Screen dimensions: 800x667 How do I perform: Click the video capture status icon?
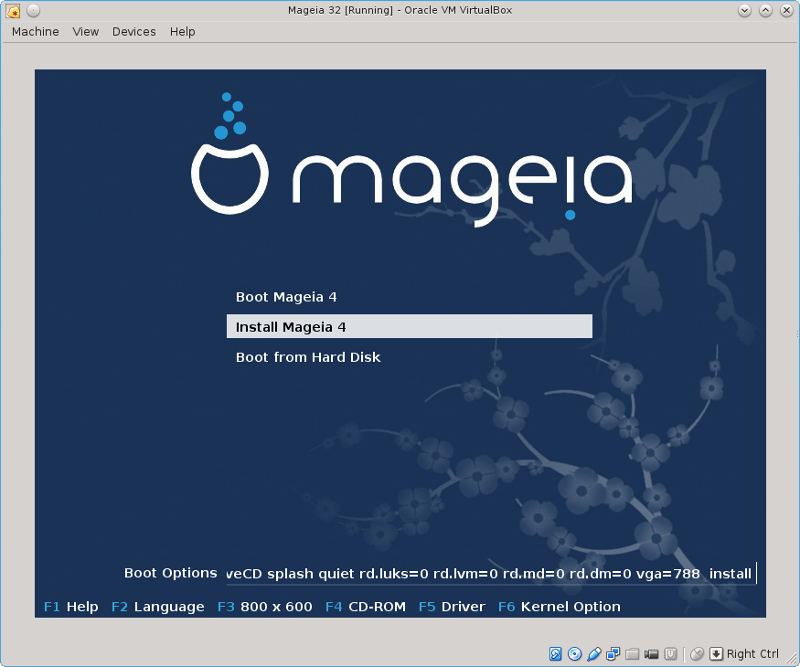(651, 654)
